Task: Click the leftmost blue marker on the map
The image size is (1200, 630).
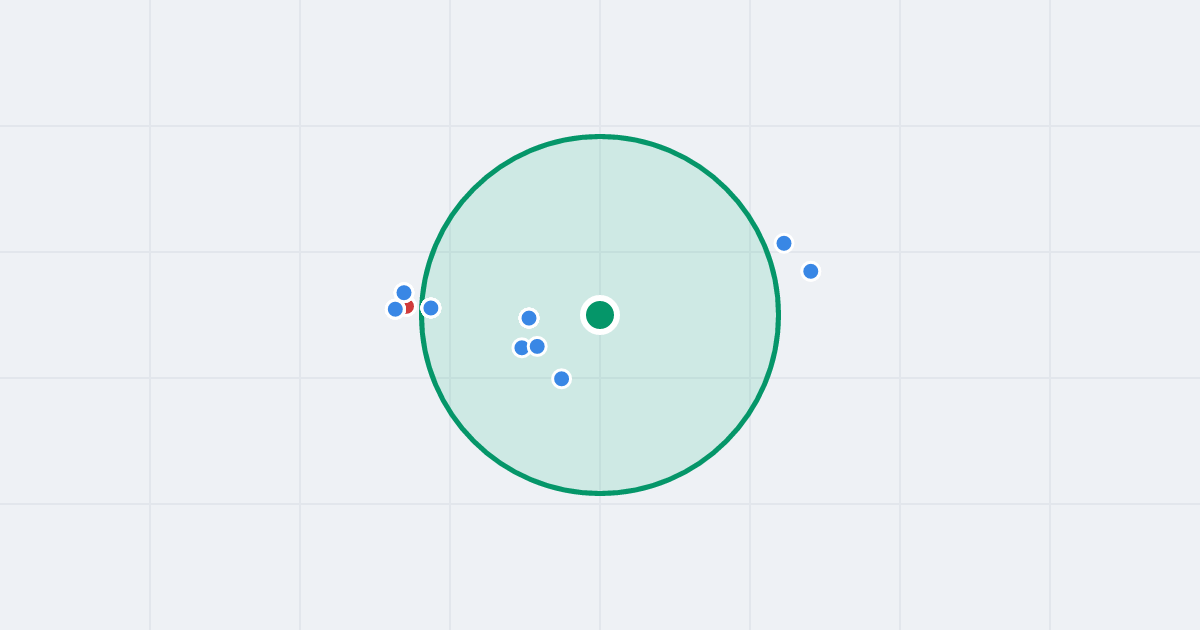Action: (395, 309)
